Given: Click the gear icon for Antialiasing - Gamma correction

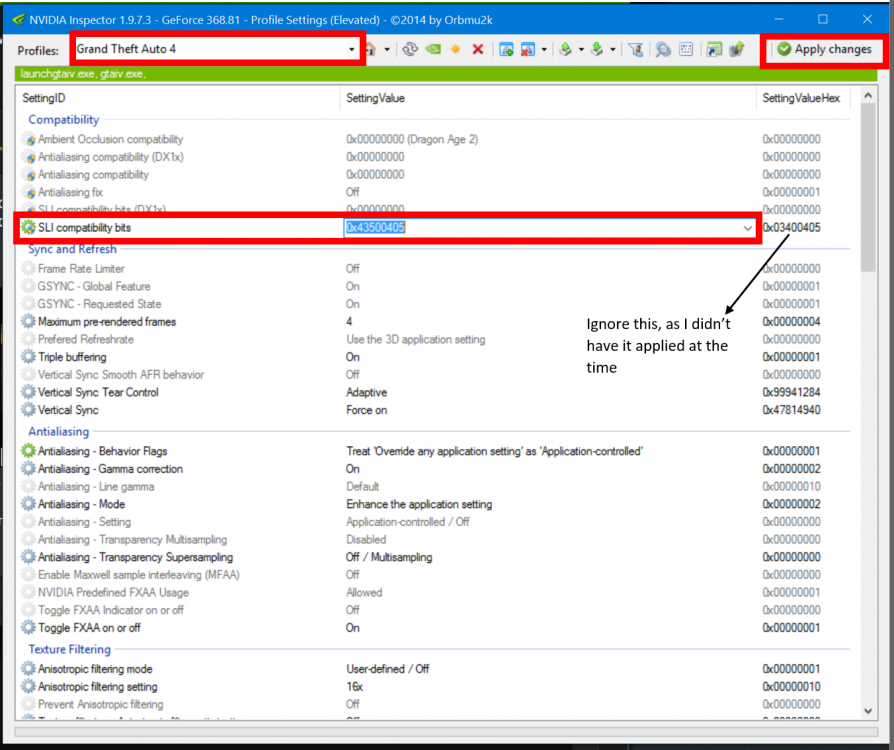Looking at the screenshot, I should tap(28, 469).
